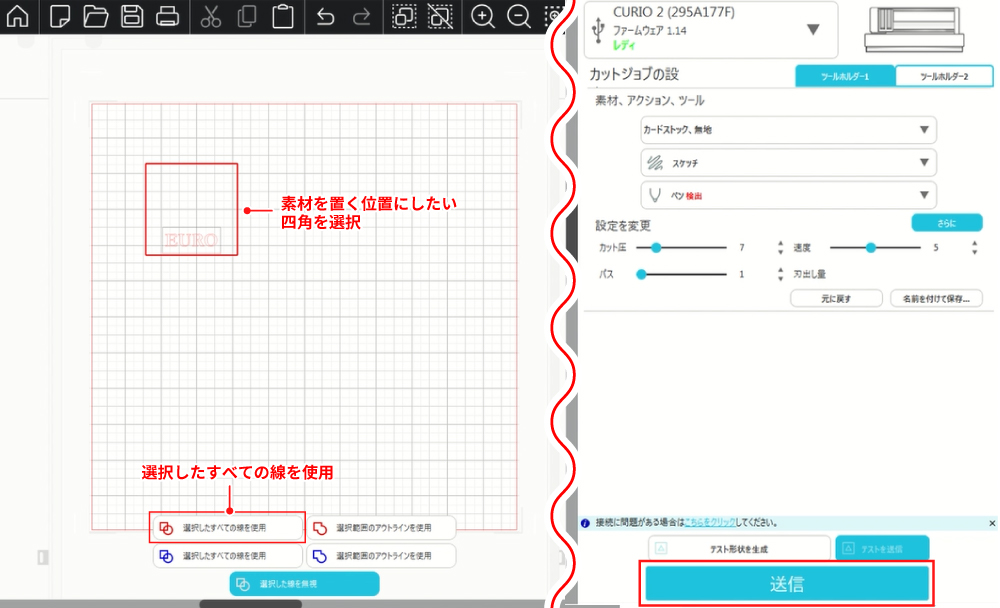This screenshot has width=1000, height=608.
Task: Open a file using the folder icon
Action: coord(97,16)
